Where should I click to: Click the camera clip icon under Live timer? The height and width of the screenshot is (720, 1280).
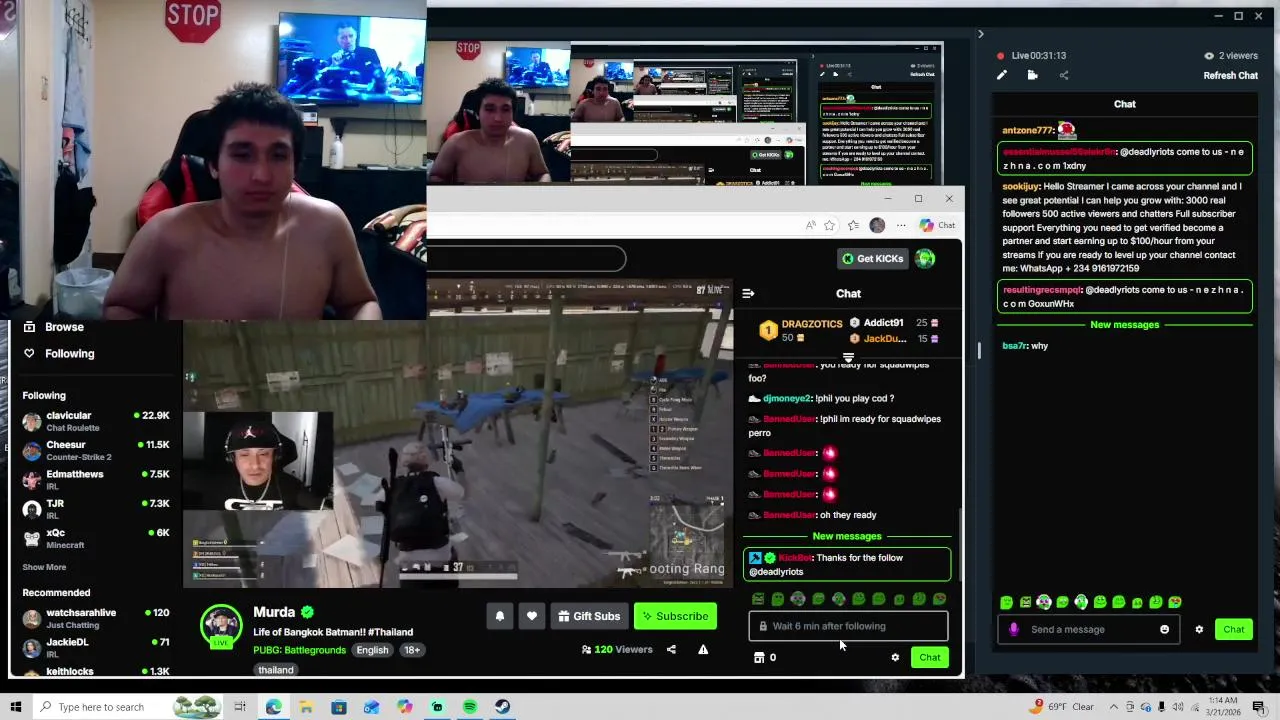coord(1032,75)
